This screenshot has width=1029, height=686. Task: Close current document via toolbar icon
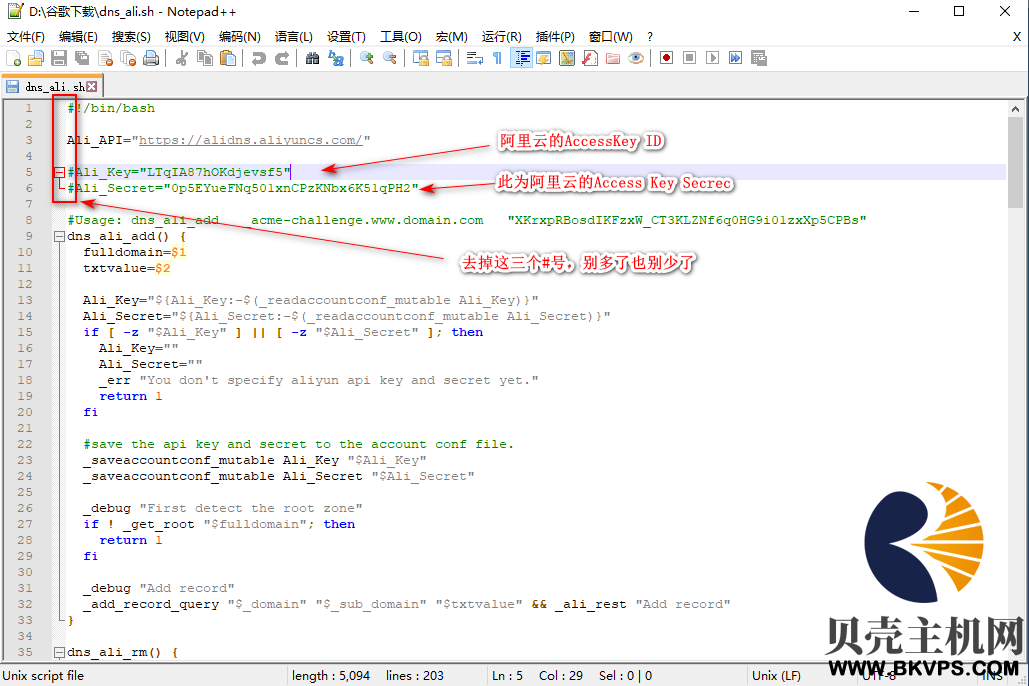coord(105,58)
